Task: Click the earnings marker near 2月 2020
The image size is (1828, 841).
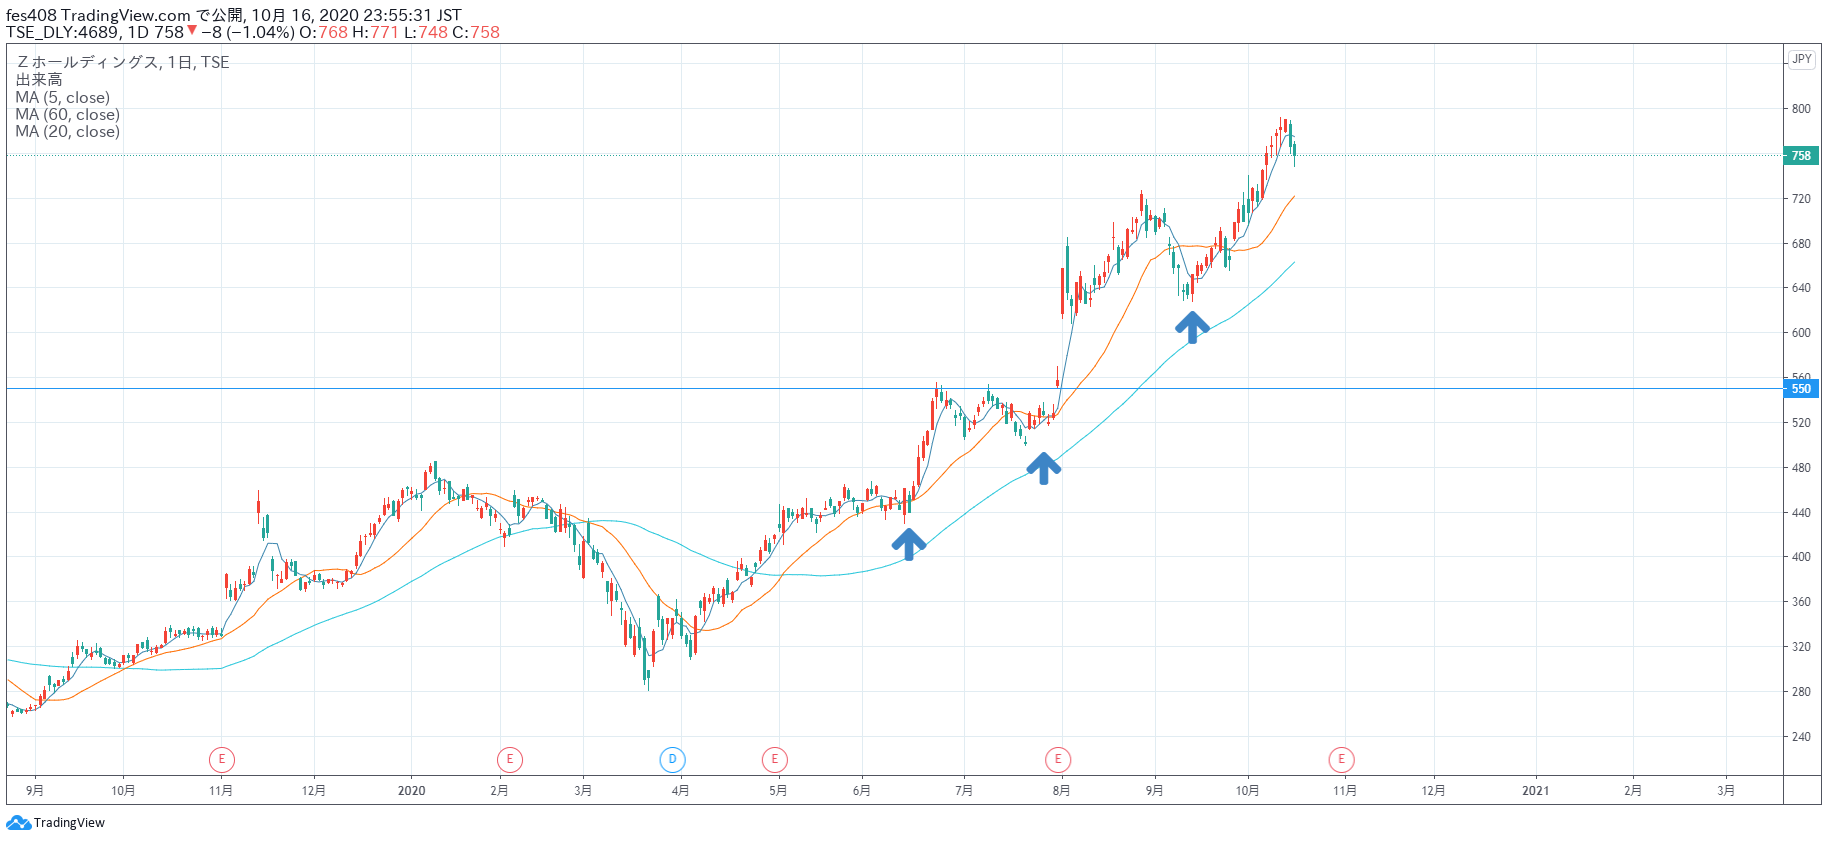Action: 509,760
